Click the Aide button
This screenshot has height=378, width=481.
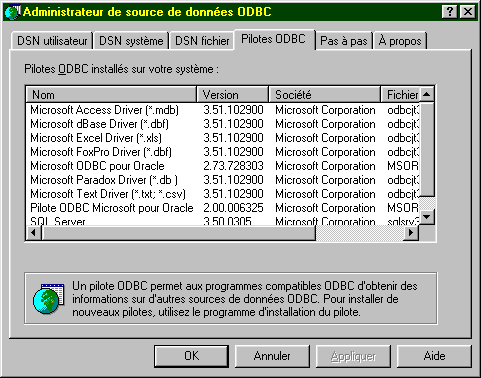click(434, 356)
